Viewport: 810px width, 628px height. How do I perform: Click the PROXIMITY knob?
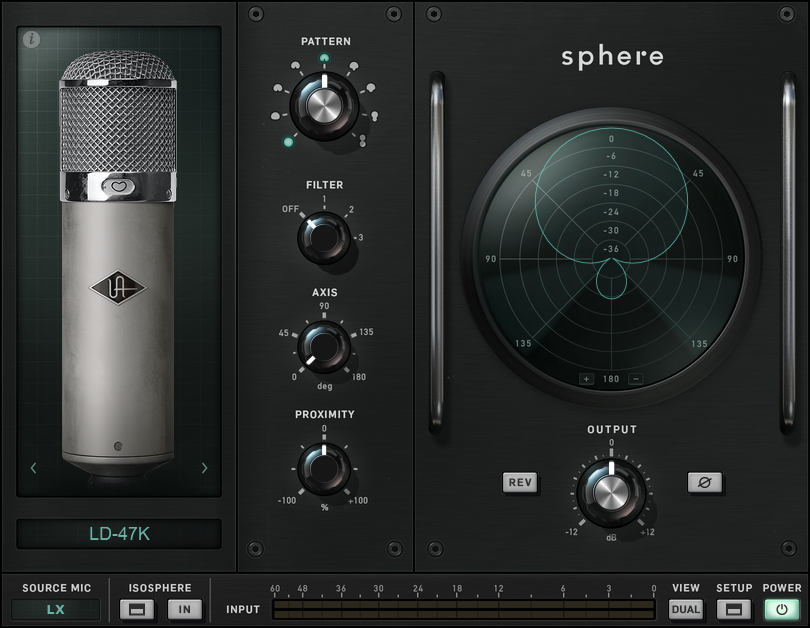[x=324, y=469]
